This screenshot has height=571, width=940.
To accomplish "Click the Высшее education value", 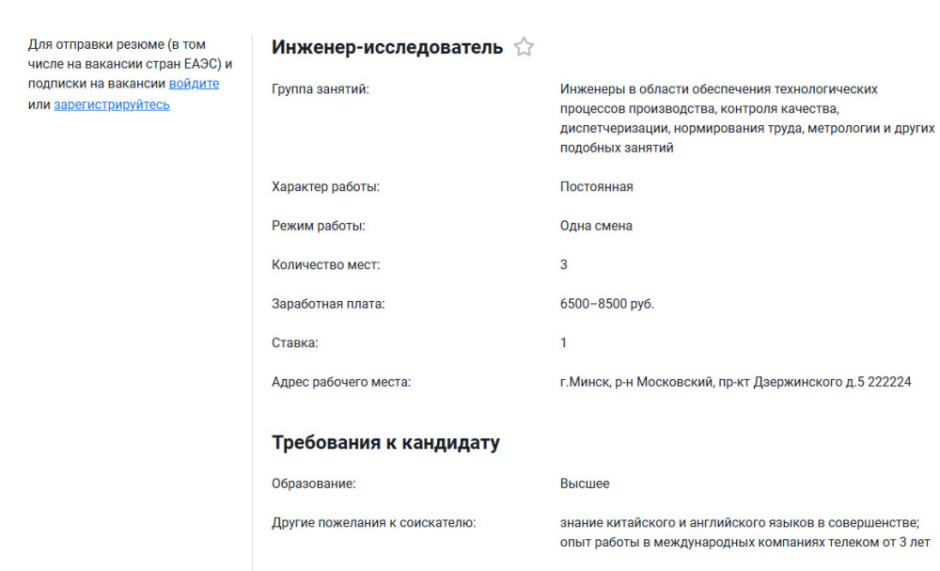I will pos(584,484).
